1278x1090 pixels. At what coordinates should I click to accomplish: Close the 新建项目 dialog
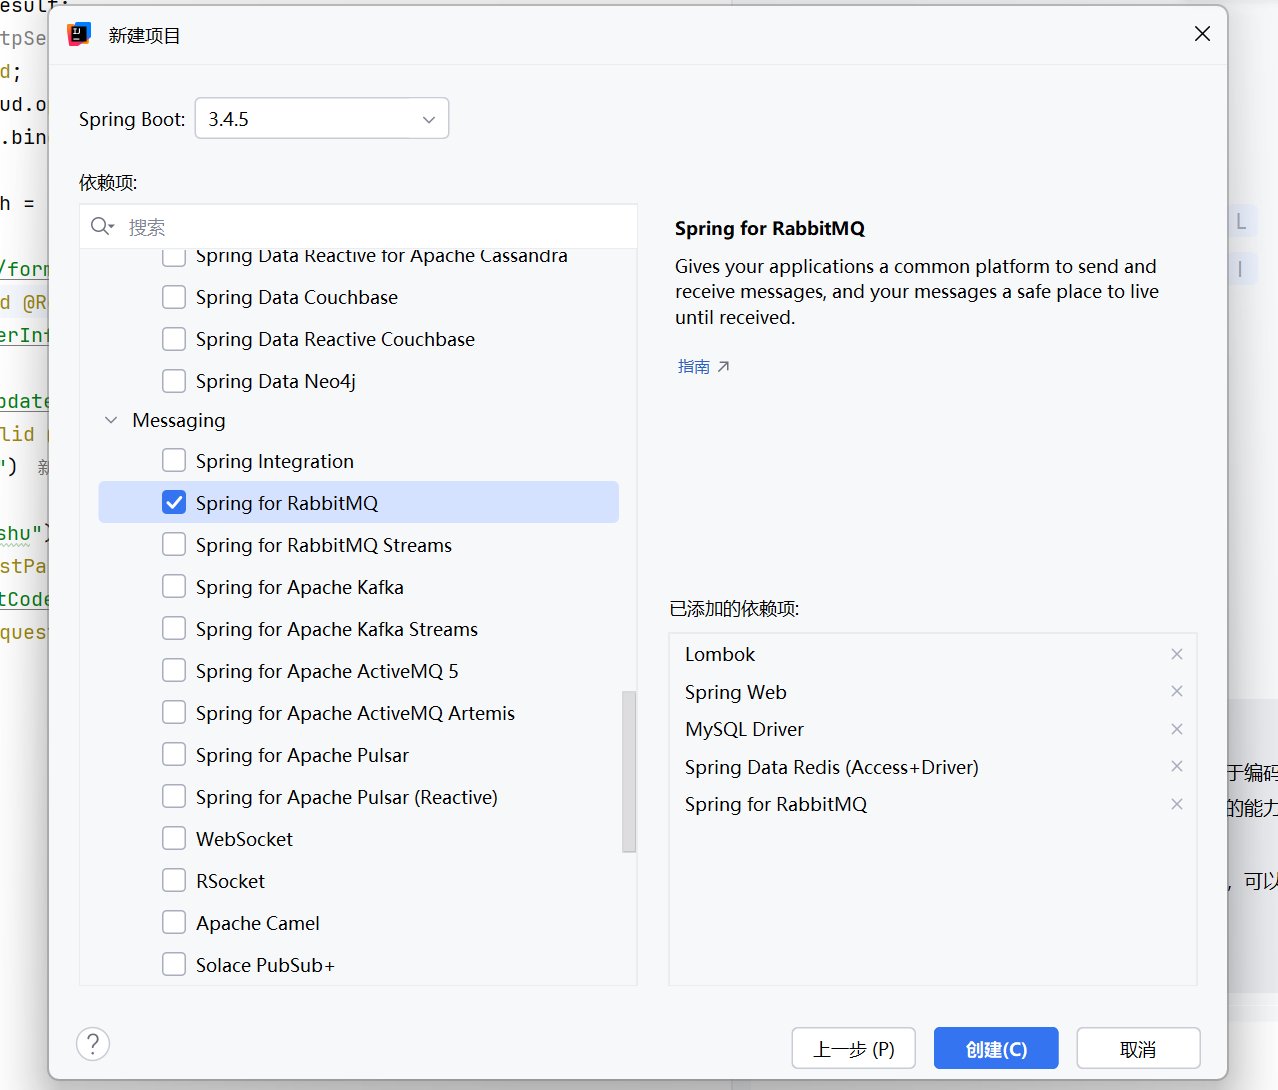point(1203,34)
